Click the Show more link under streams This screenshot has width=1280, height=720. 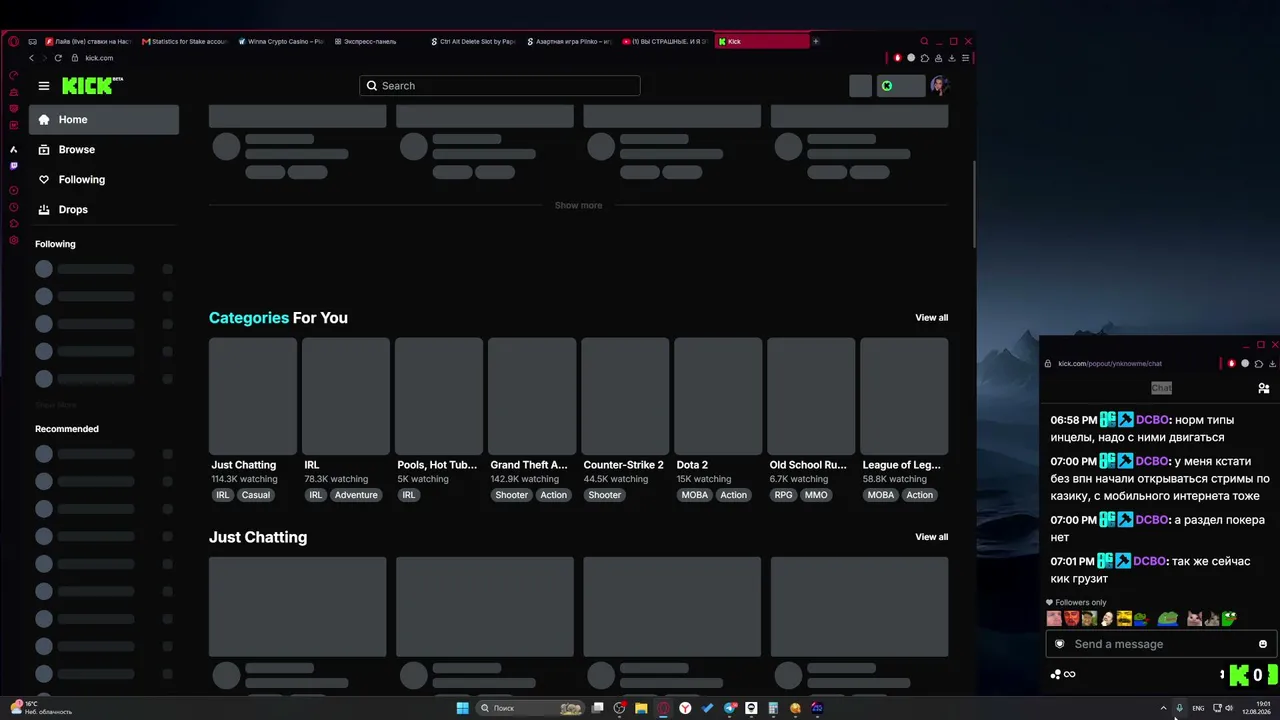(x=578, y=205)
